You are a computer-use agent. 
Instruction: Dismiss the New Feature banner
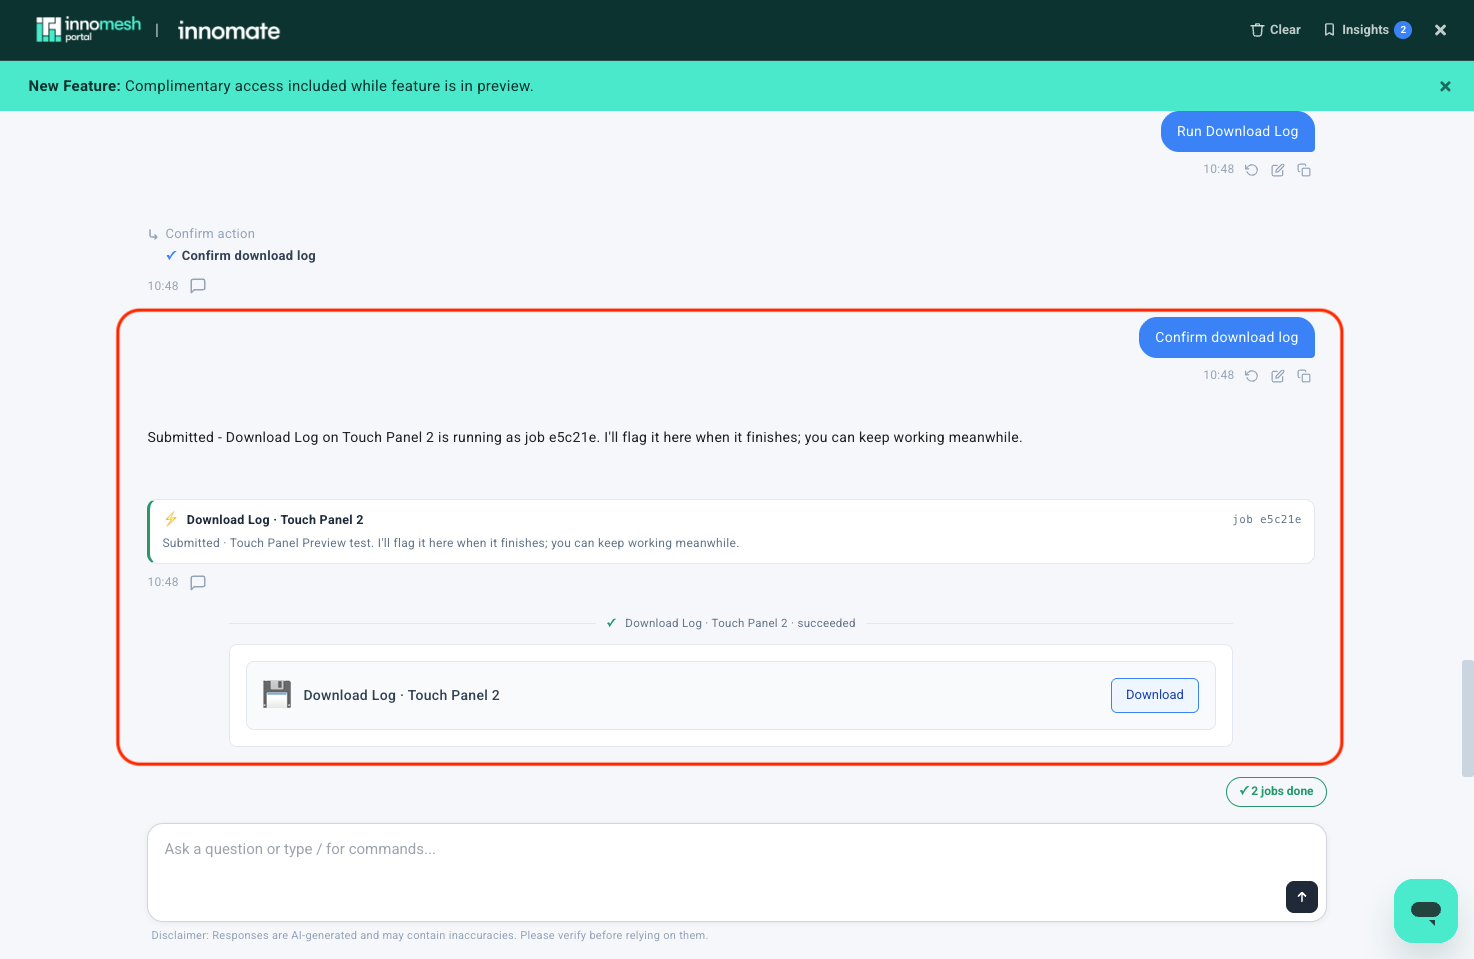point(1445,86)
